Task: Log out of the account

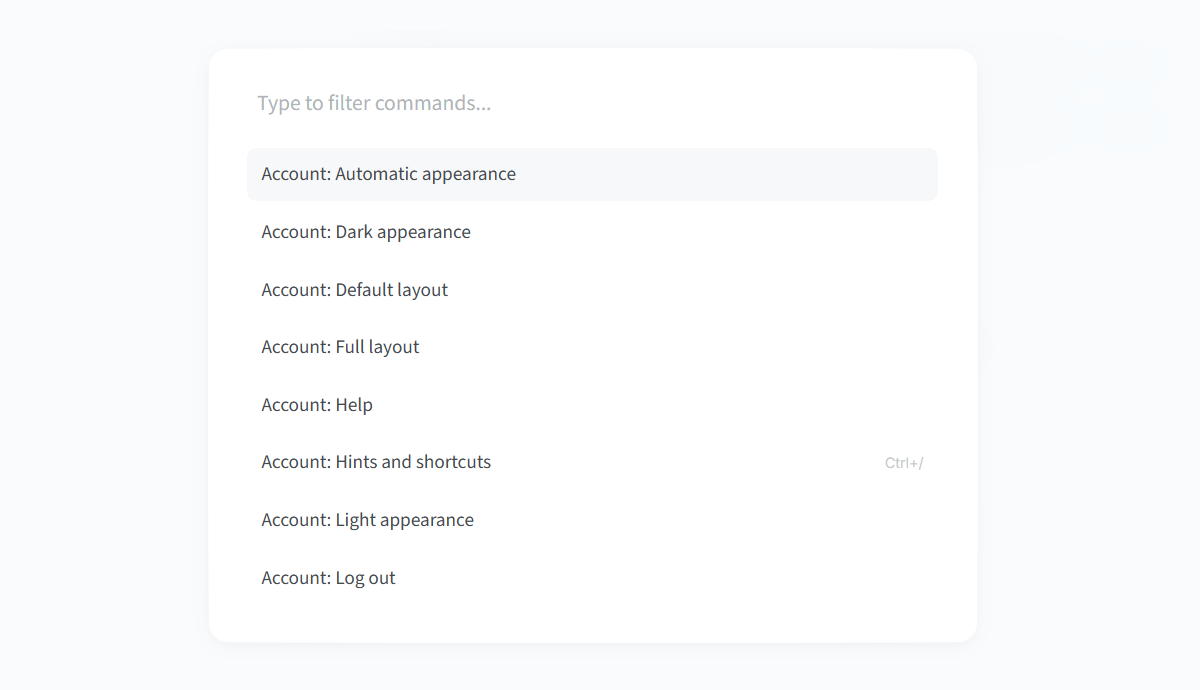Action: tap(592, 578)
